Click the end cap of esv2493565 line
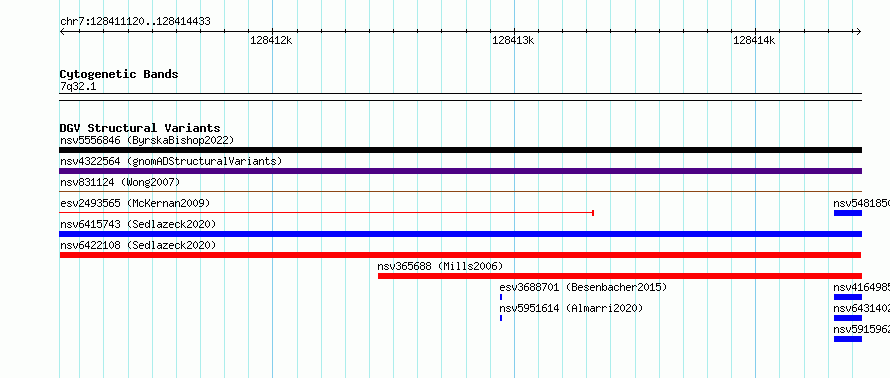 pyautogui.click(x=593, y=213)
